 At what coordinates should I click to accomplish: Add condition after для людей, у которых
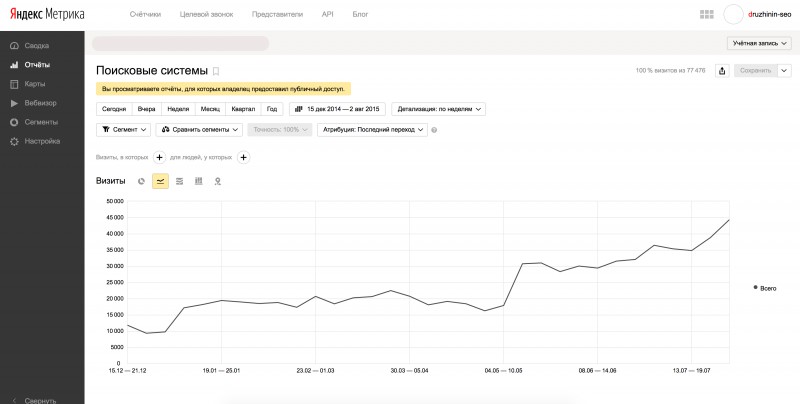[x=243, y=158]
